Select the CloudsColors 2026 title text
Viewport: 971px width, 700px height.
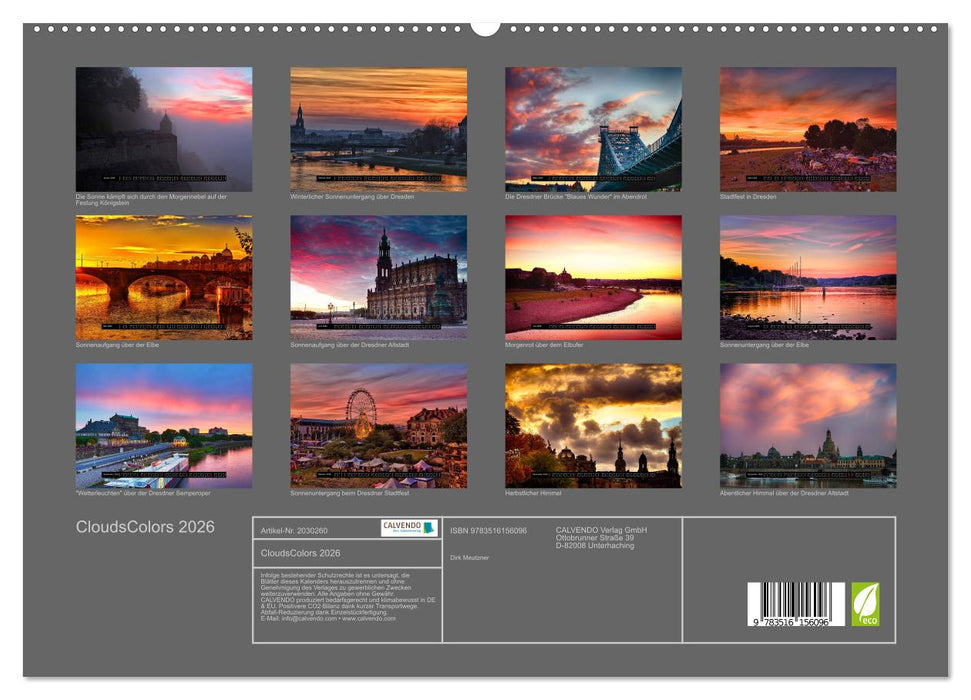point(144,524)
